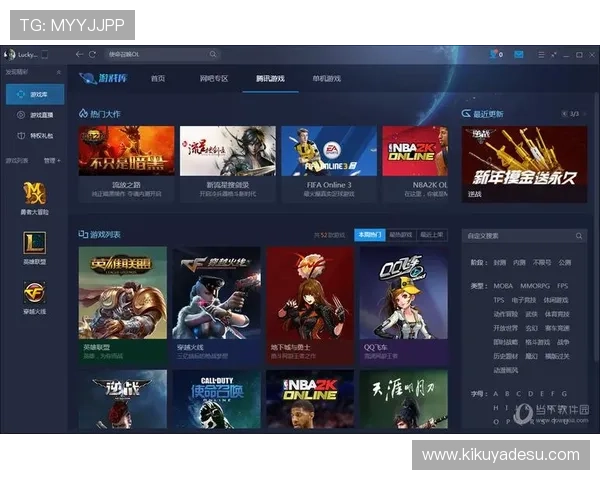Click the friends icon with the 0 counter

pyautogui.click(x=495, y=54)
